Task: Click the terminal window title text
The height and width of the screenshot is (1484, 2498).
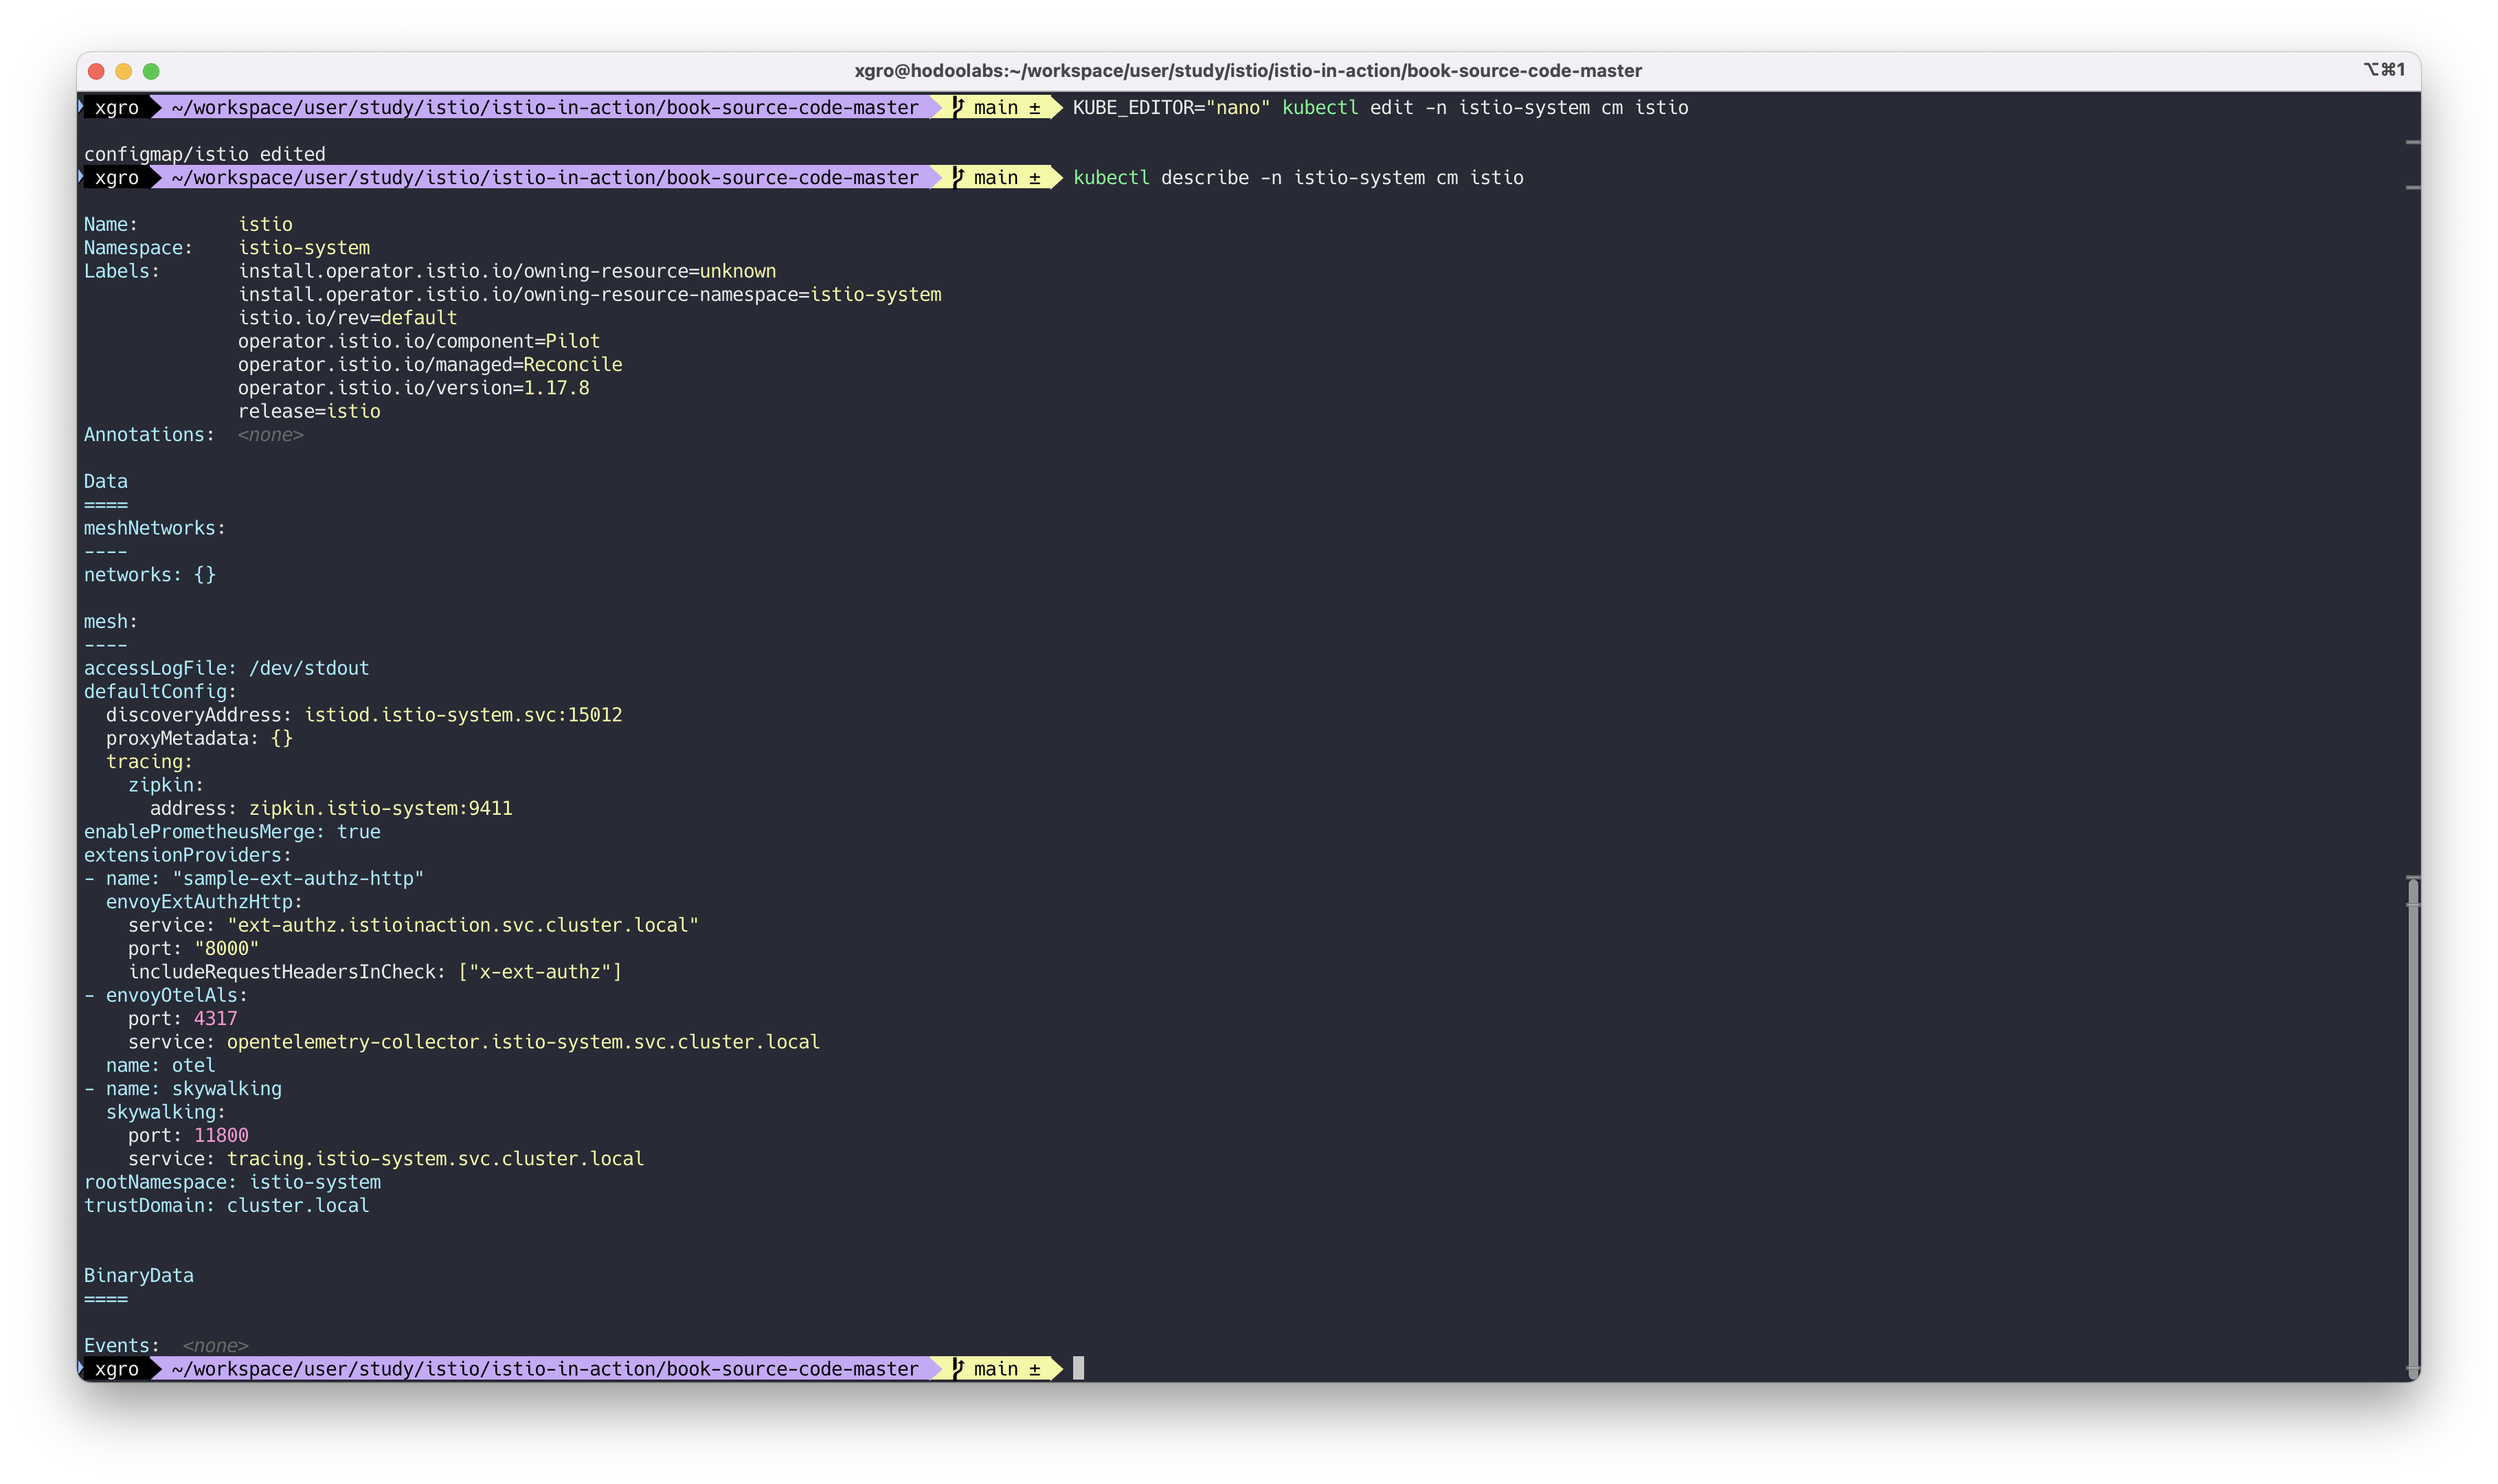Action: pyautogui.click(x=1248, y=71)
